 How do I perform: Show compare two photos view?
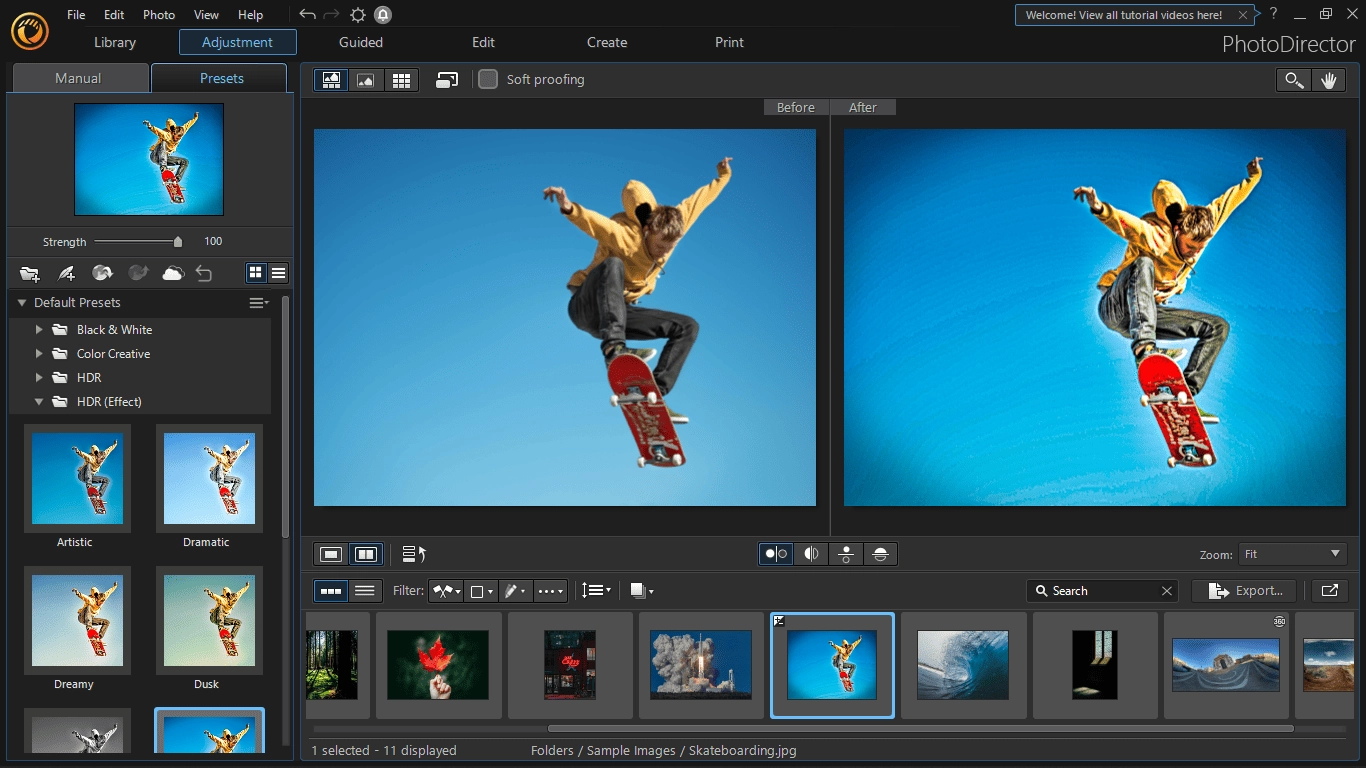point(367,554)
